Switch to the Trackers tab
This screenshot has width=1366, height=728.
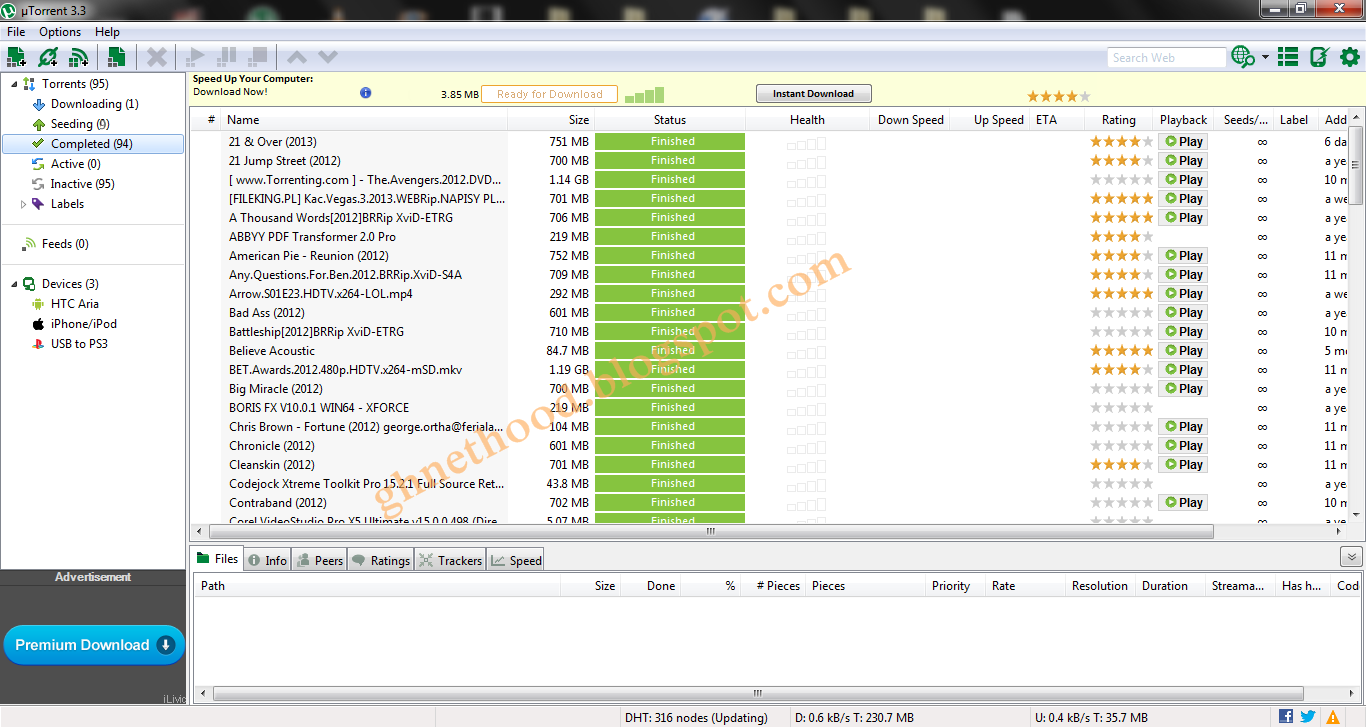click(x=450, y=560)
